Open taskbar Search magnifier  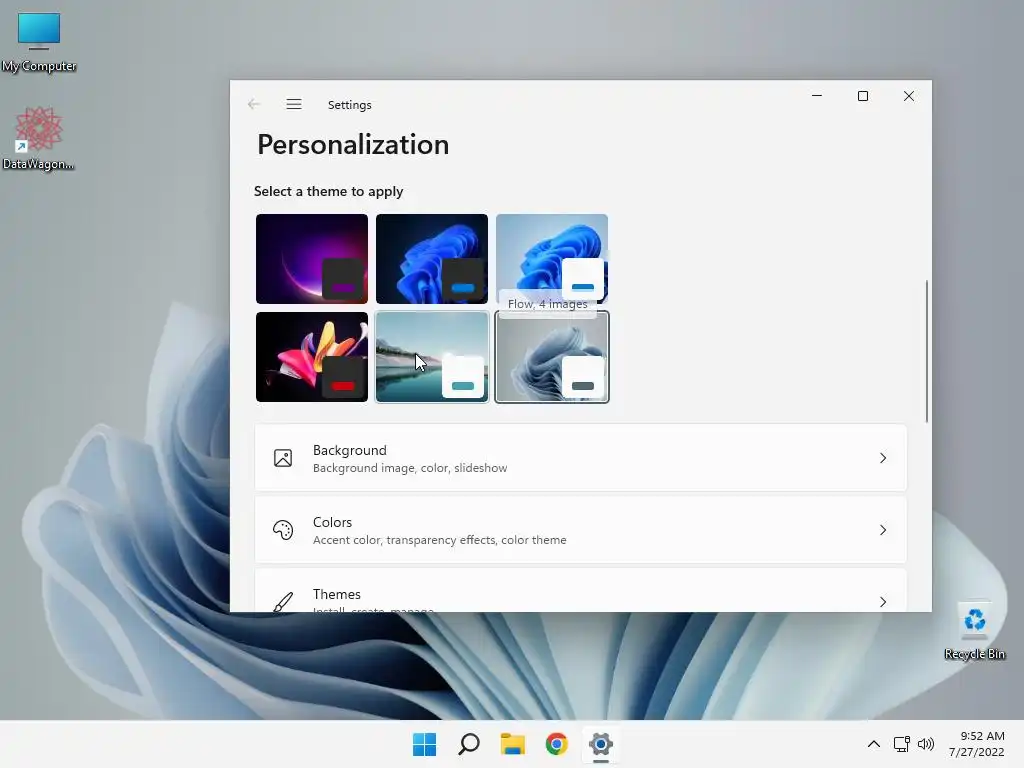tap(469, 744)
